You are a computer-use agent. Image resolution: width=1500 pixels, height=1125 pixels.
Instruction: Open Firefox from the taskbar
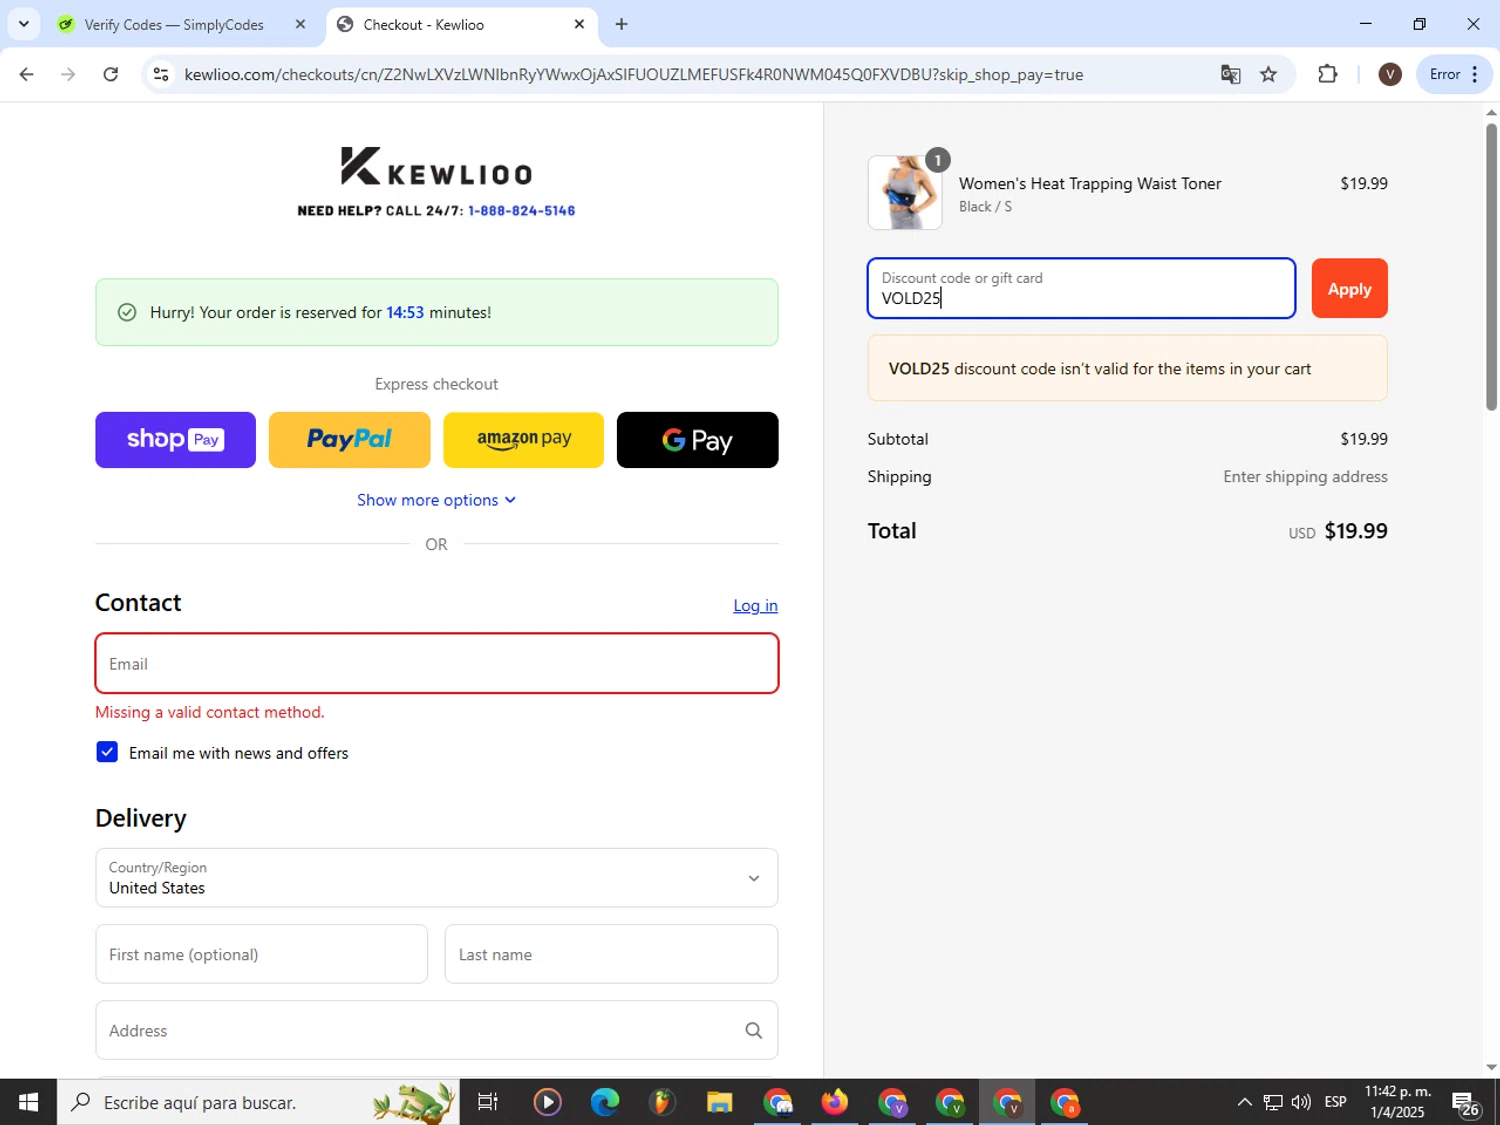[x=834, y=1102]
